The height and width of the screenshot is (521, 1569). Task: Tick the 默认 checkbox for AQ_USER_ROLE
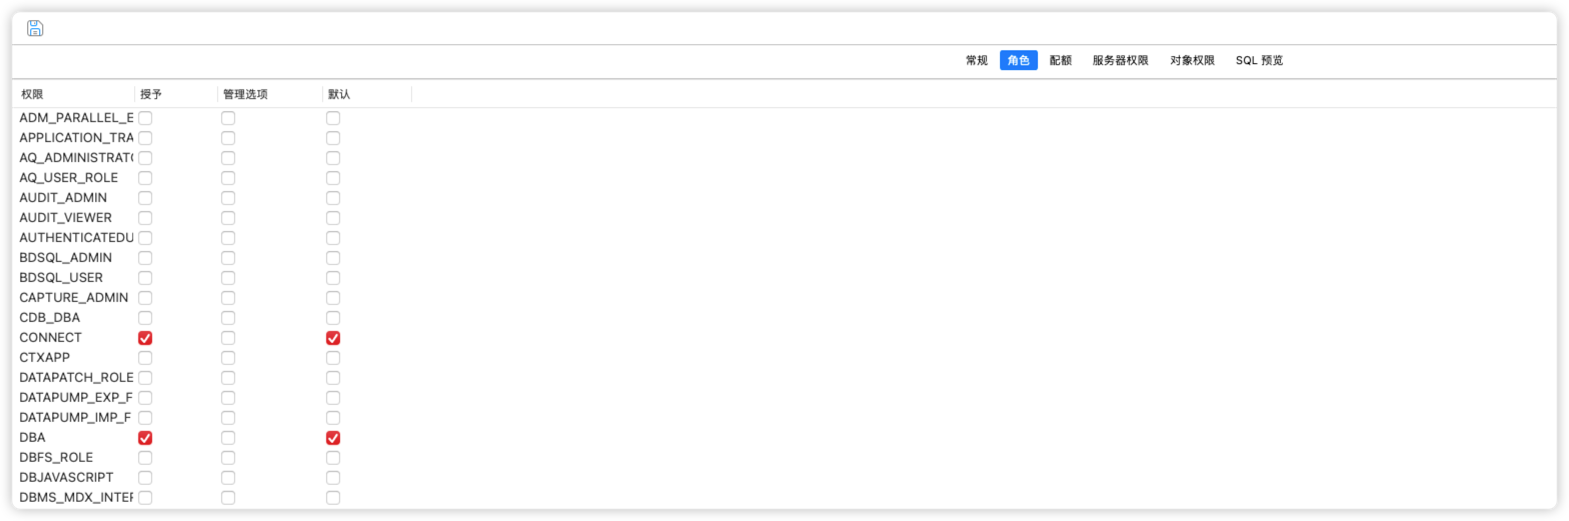click(333, 178)
